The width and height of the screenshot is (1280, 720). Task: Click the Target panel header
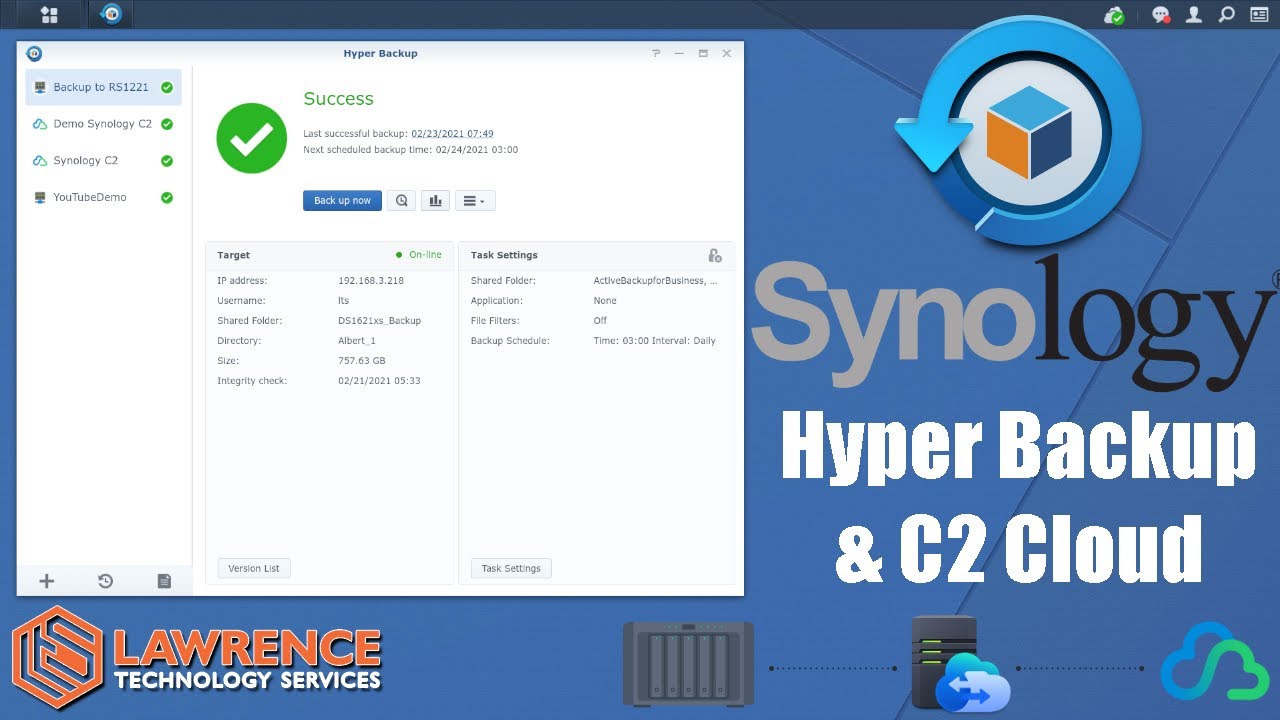(329, 255)
